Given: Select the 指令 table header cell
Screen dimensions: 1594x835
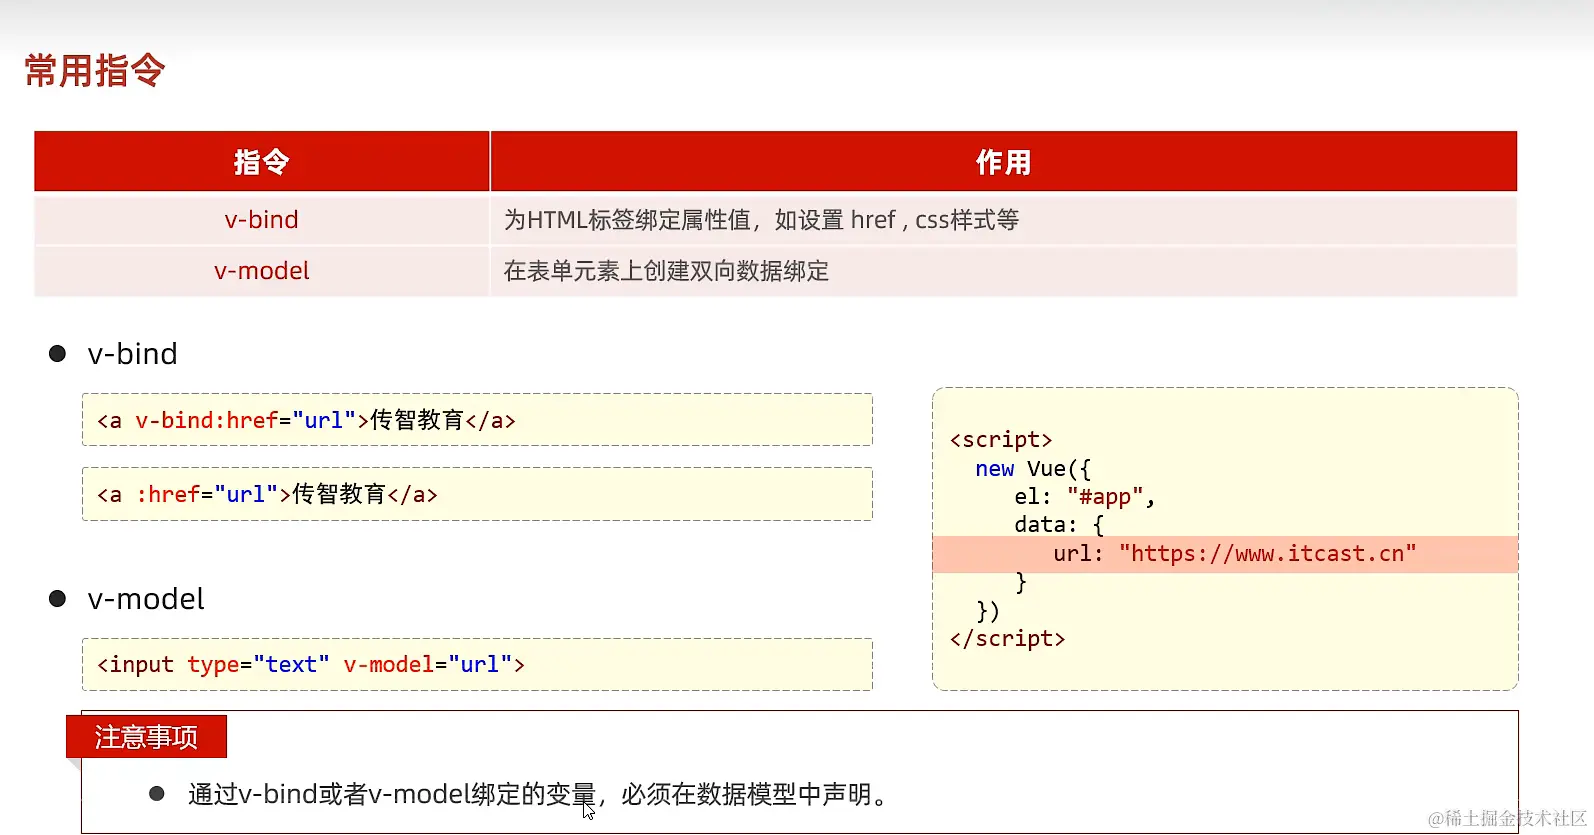Looking at the screenshot, I should [262, 161].
